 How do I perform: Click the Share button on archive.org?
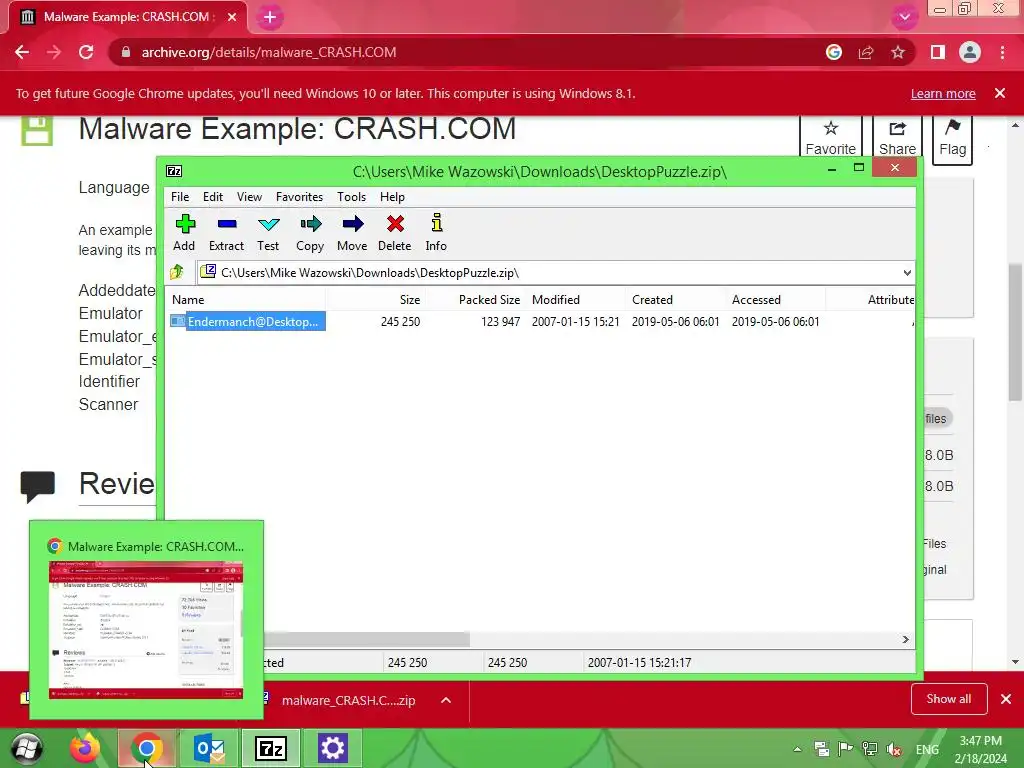pos(897,137)
